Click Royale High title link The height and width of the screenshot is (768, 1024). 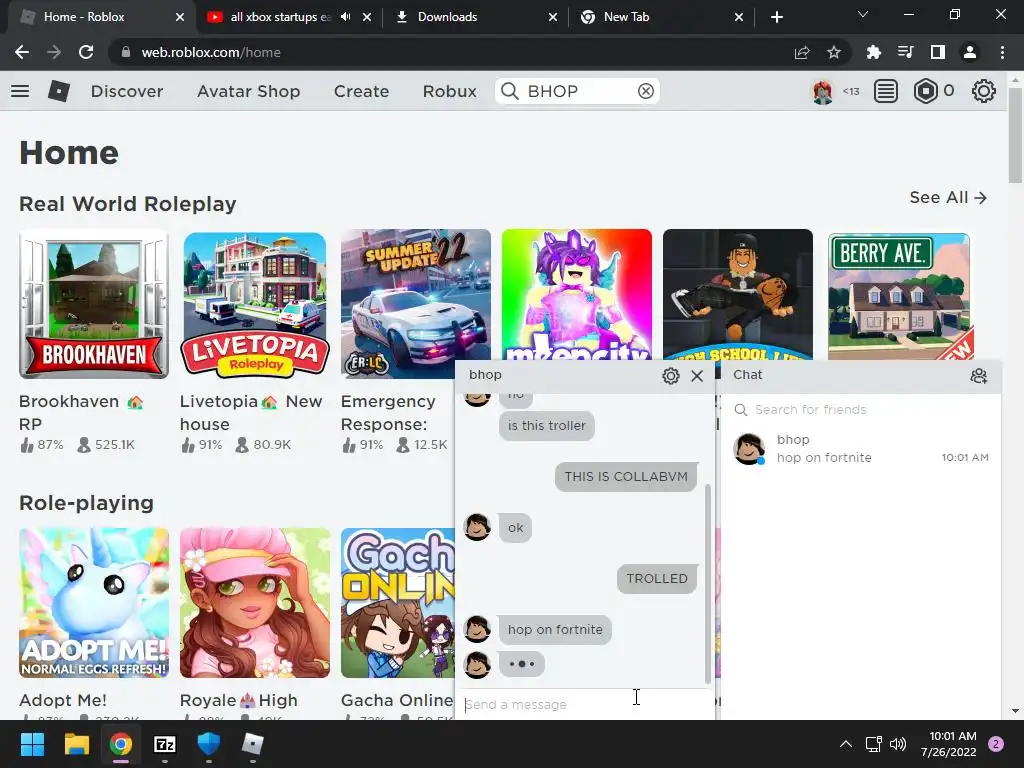pos(238,700)
